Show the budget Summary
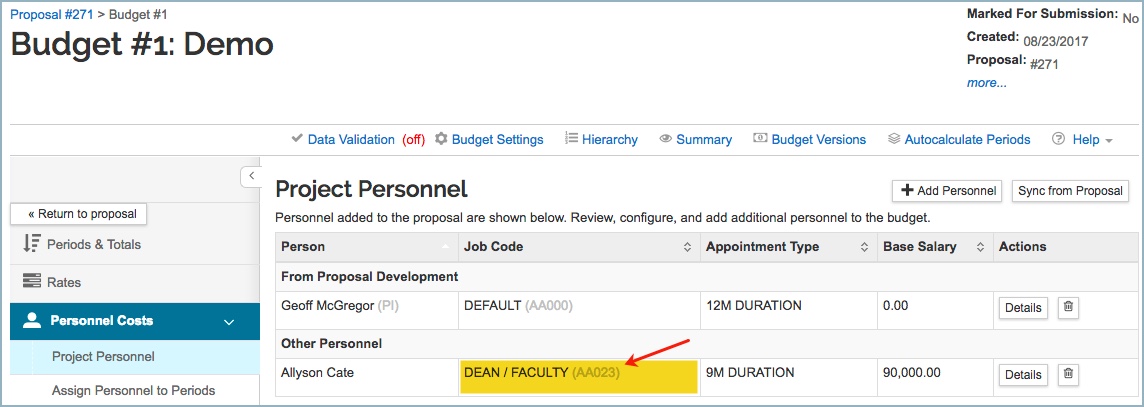1144x407 pixels. [695, 140]
